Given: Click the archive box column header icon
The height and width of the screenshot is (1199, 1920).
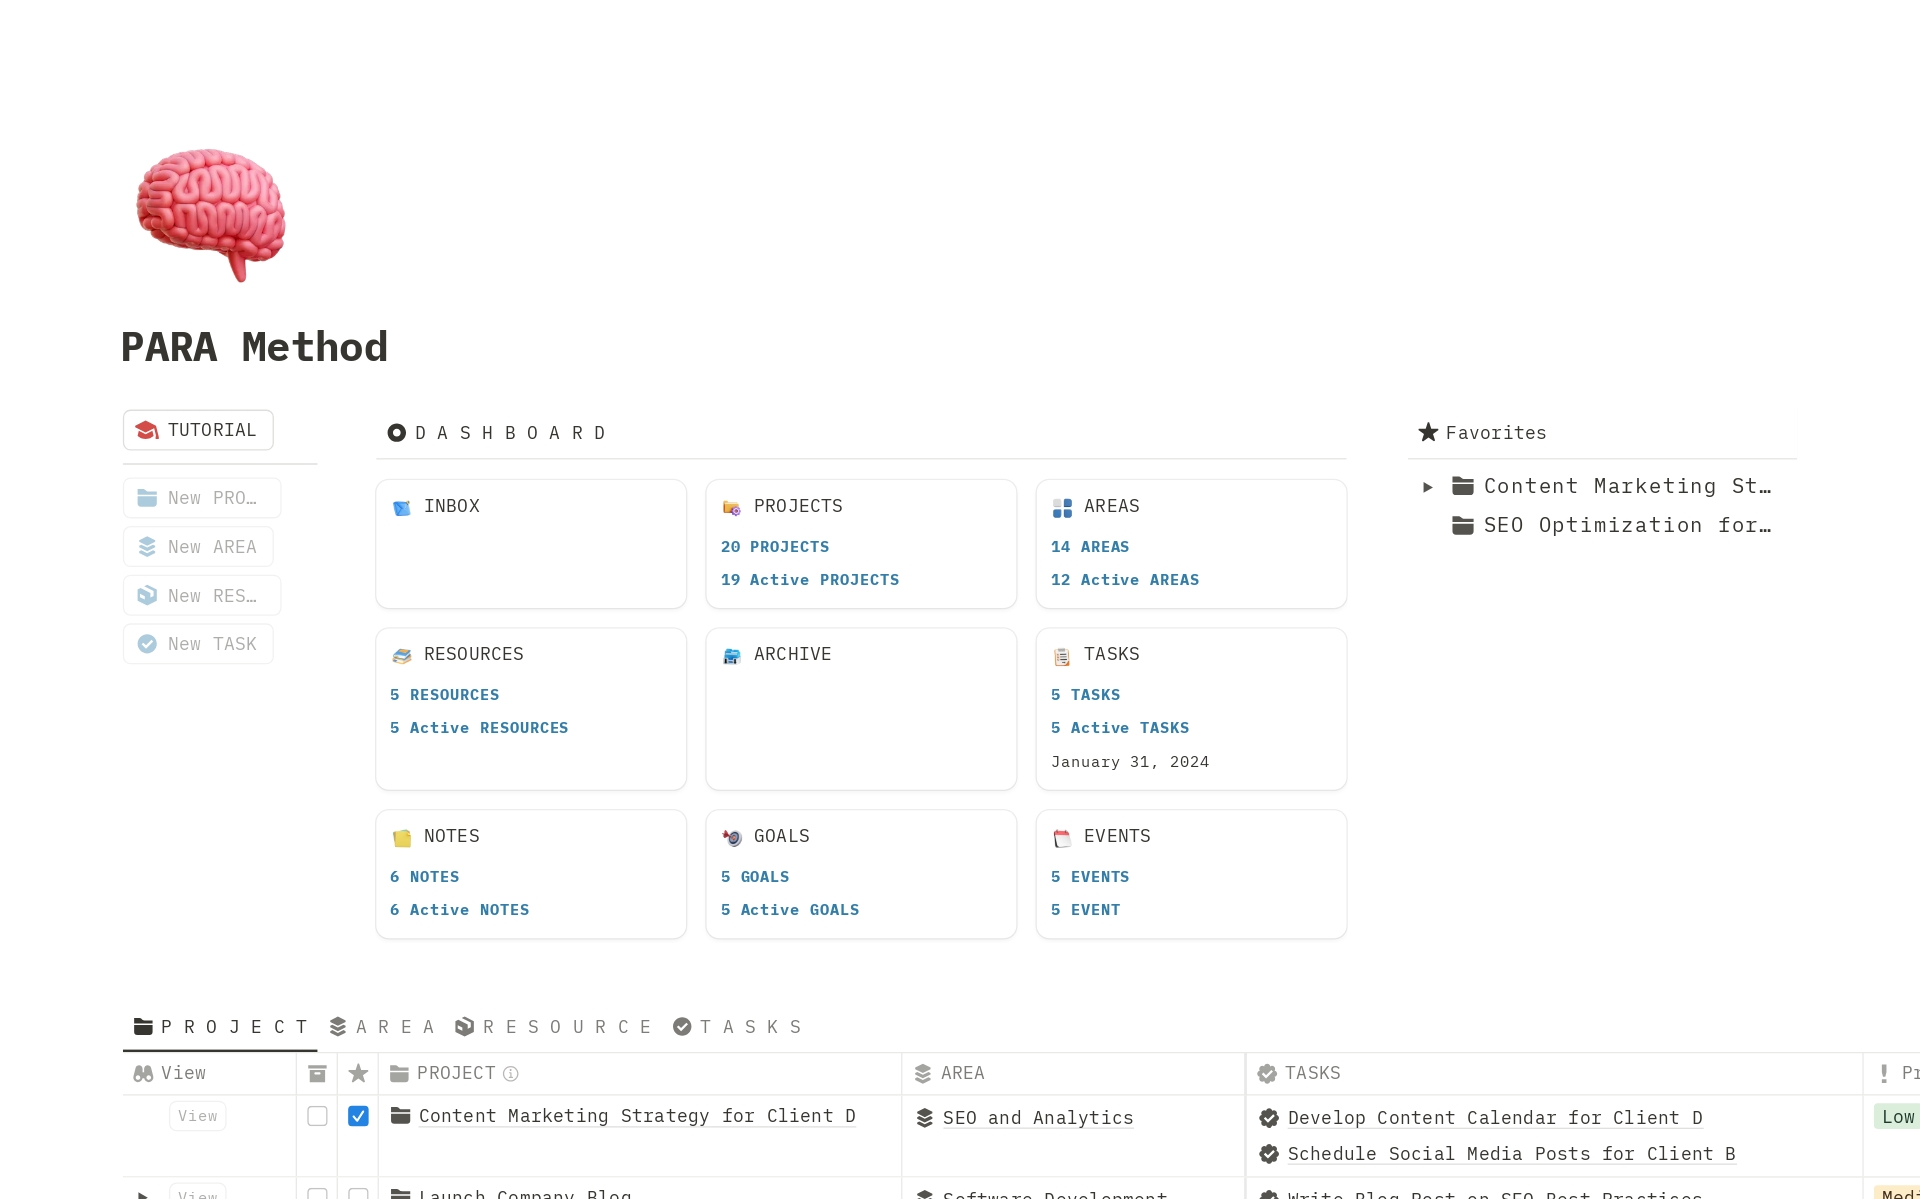Looking at the screenshot, I should click(317, 1073).
